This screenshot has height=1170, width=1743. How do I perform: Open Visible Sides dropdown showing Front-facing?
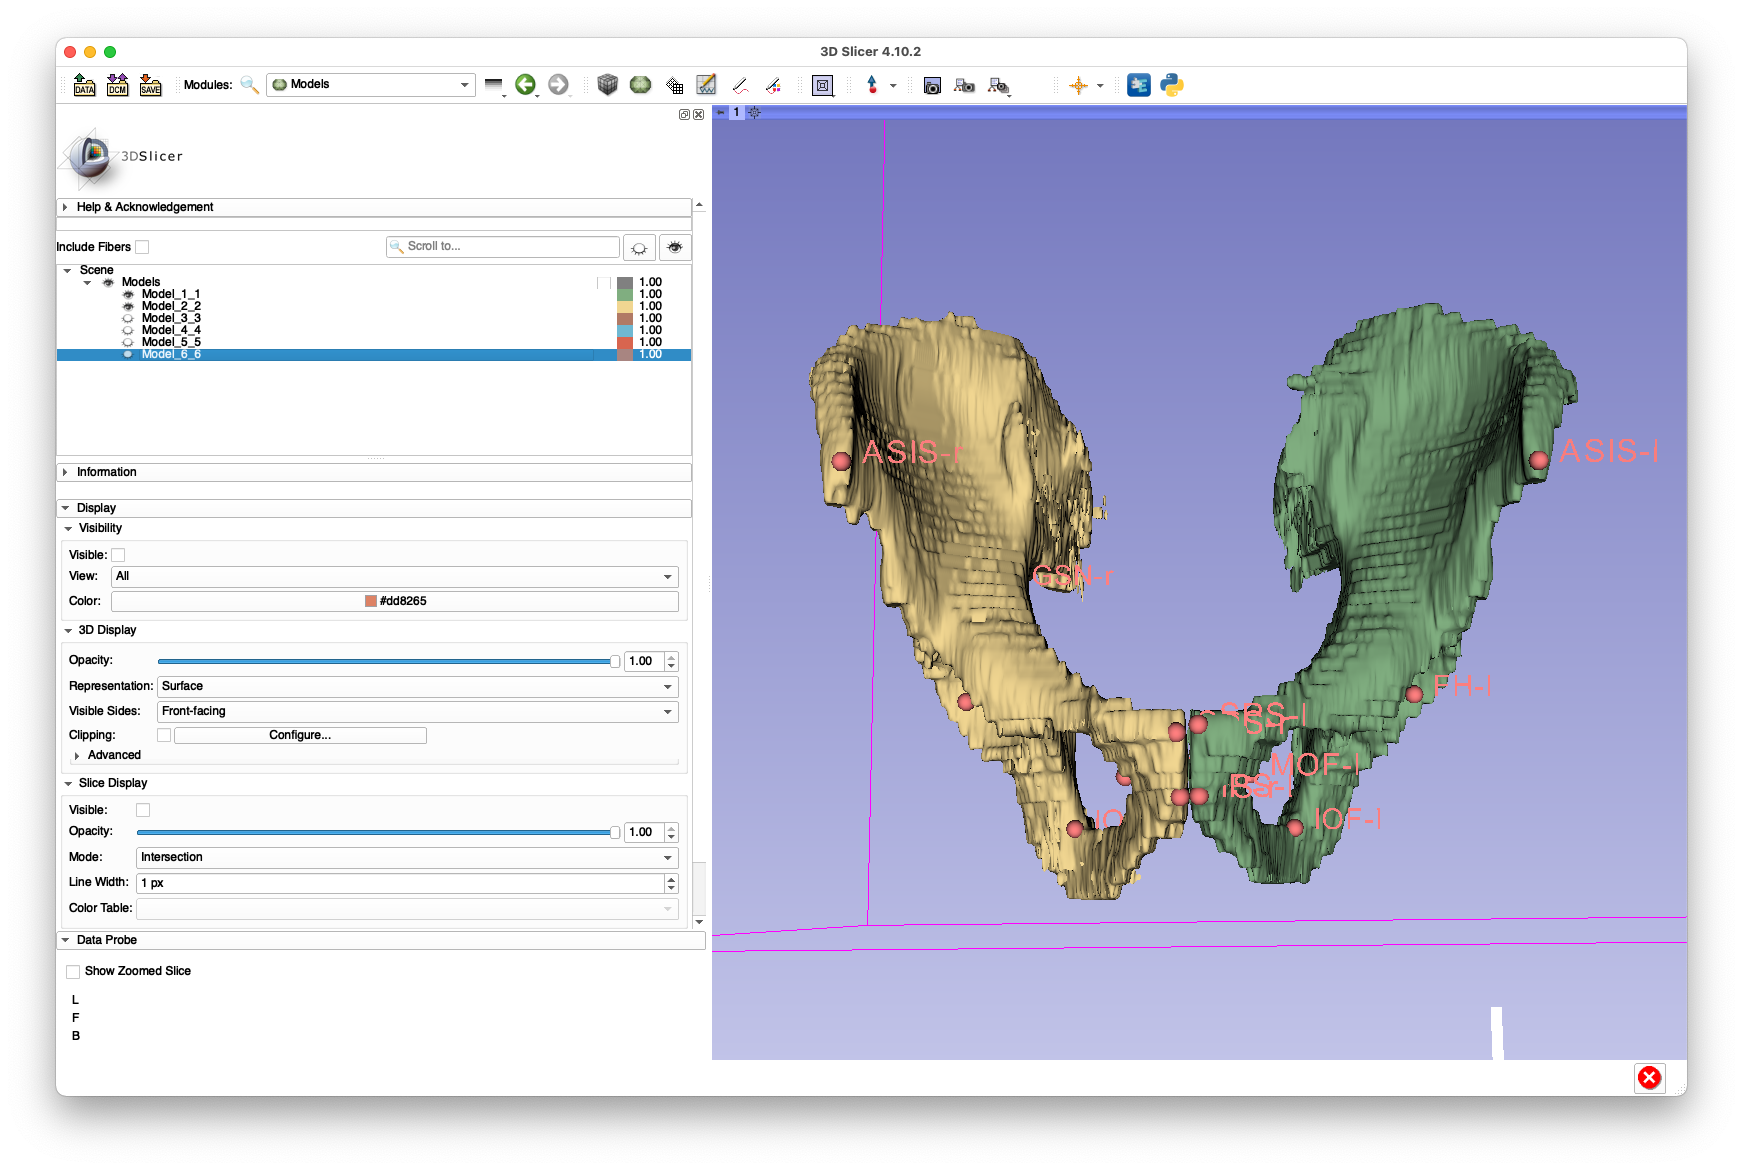418,712
